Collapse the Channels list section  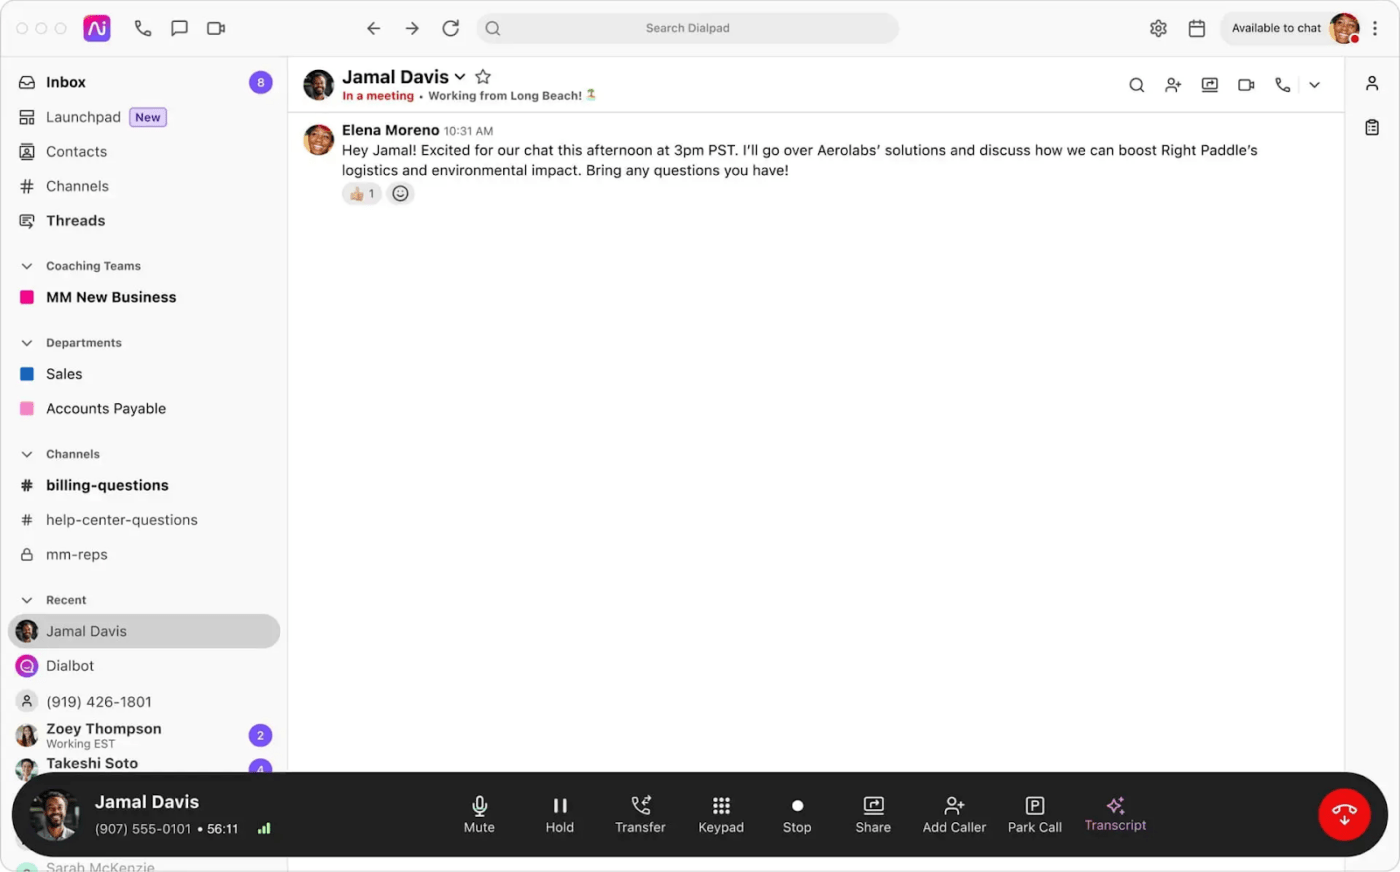tap(27, 454)
